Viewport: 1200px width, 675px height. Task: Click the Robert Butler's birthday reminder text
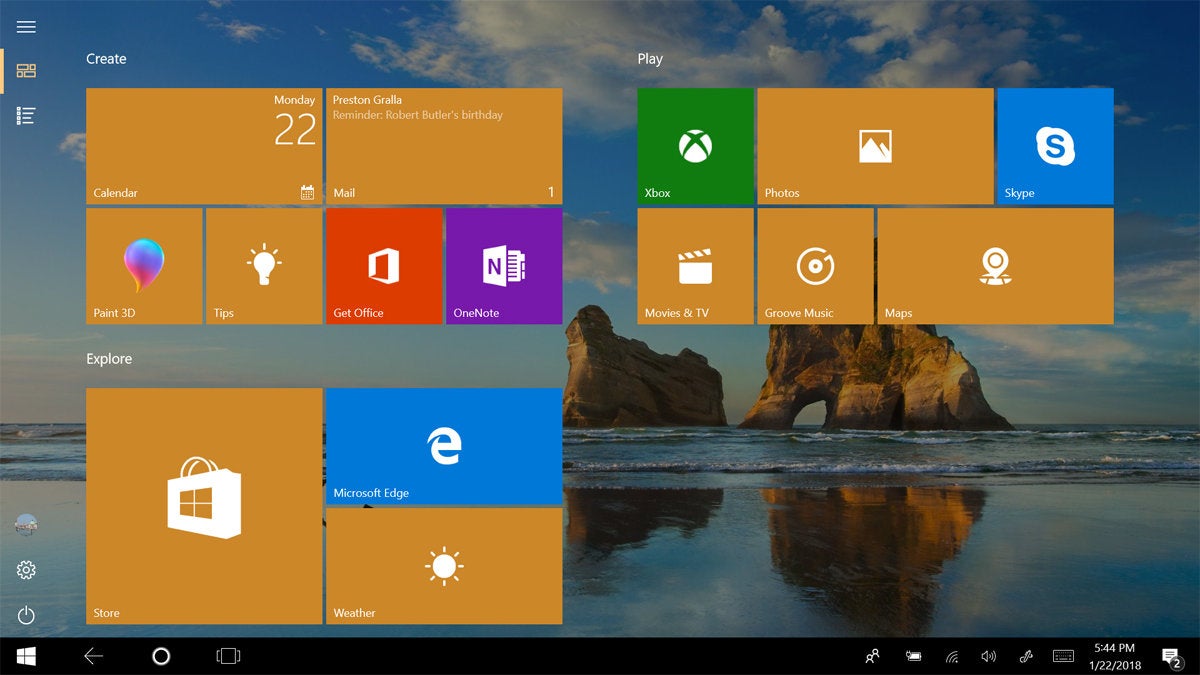[418, 115]
